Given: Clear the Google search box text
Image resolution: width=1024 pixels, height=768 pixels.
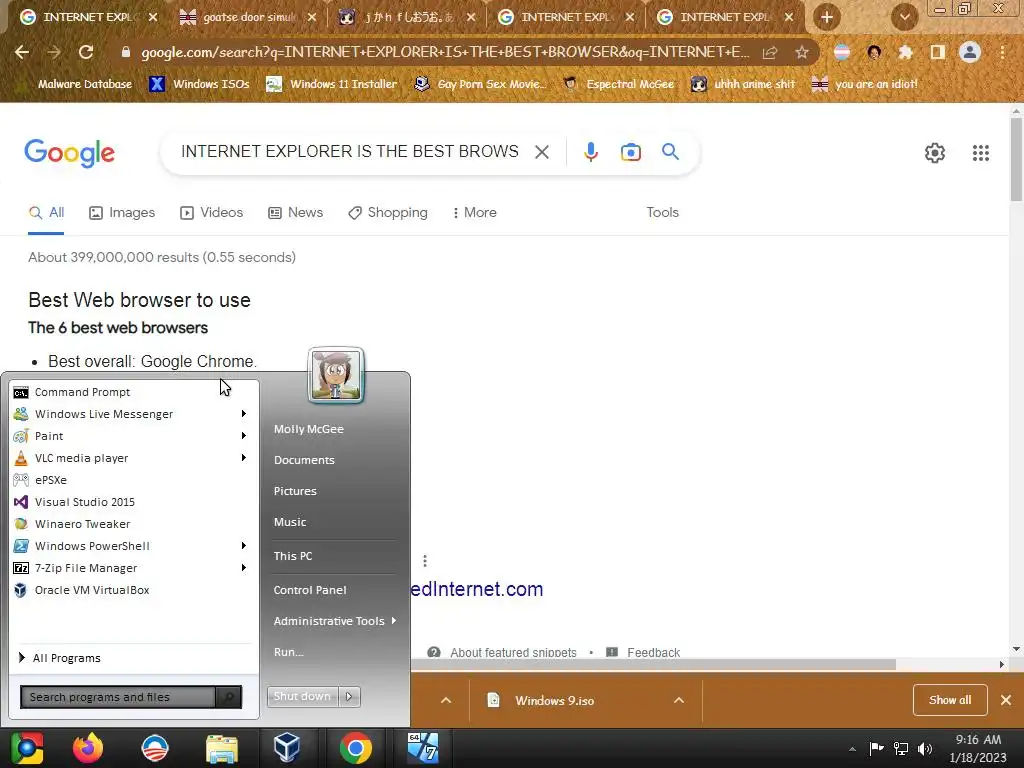Looking at the screenshot, I should (541, 152).
